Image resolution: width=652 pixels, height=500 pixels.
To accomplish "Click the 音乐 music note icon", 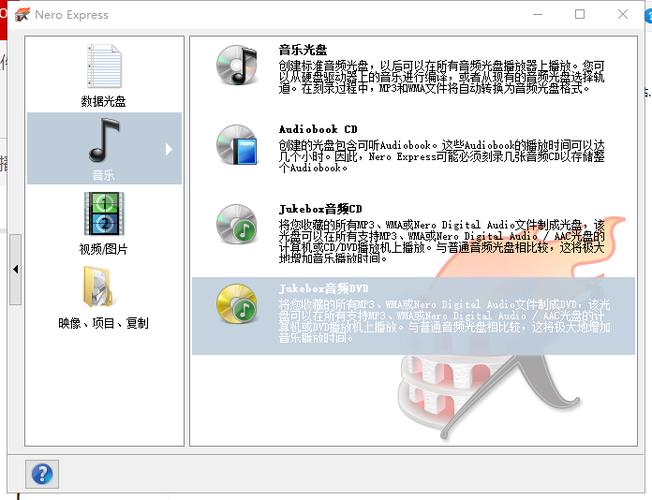I will pyautogui.click(x=104, y=140).
